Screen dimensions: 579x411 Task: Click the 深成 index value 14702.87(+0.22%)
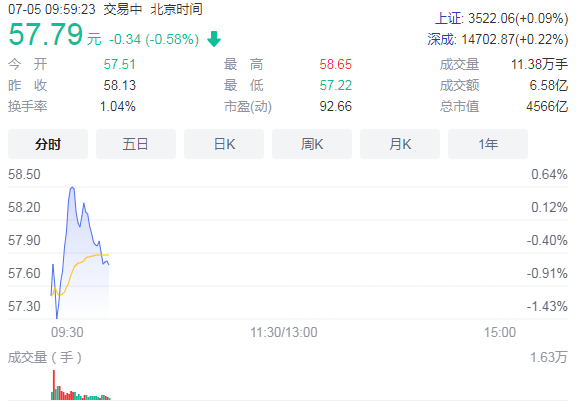515,39
